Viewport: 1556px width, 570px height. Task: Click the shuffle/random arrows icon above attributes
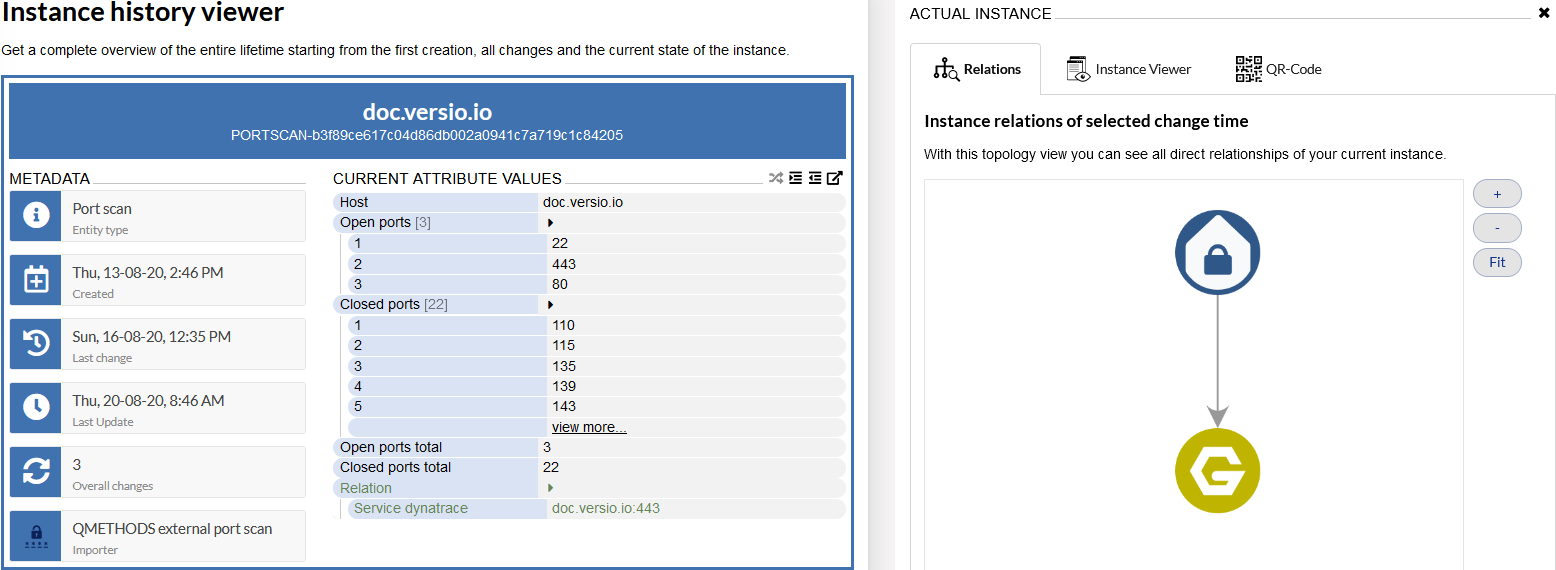776,178
